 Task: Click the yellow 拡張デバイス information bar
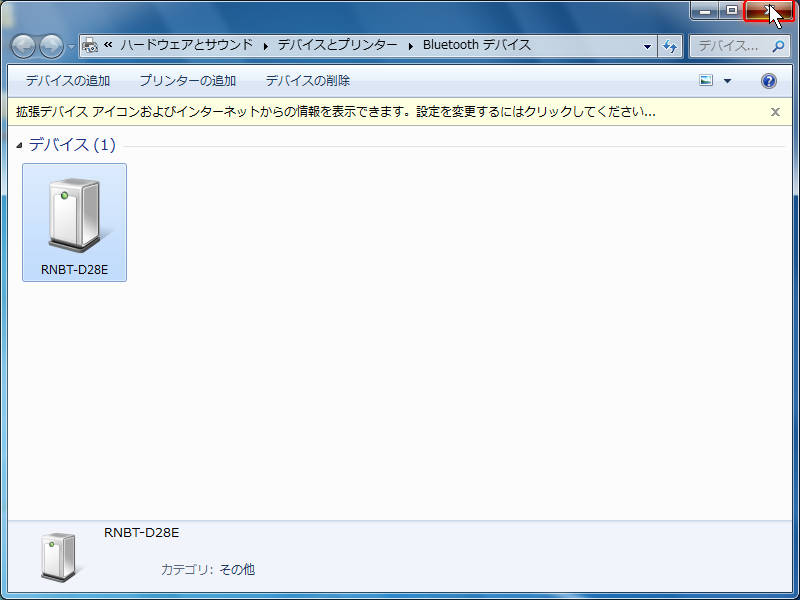[400, 112]
